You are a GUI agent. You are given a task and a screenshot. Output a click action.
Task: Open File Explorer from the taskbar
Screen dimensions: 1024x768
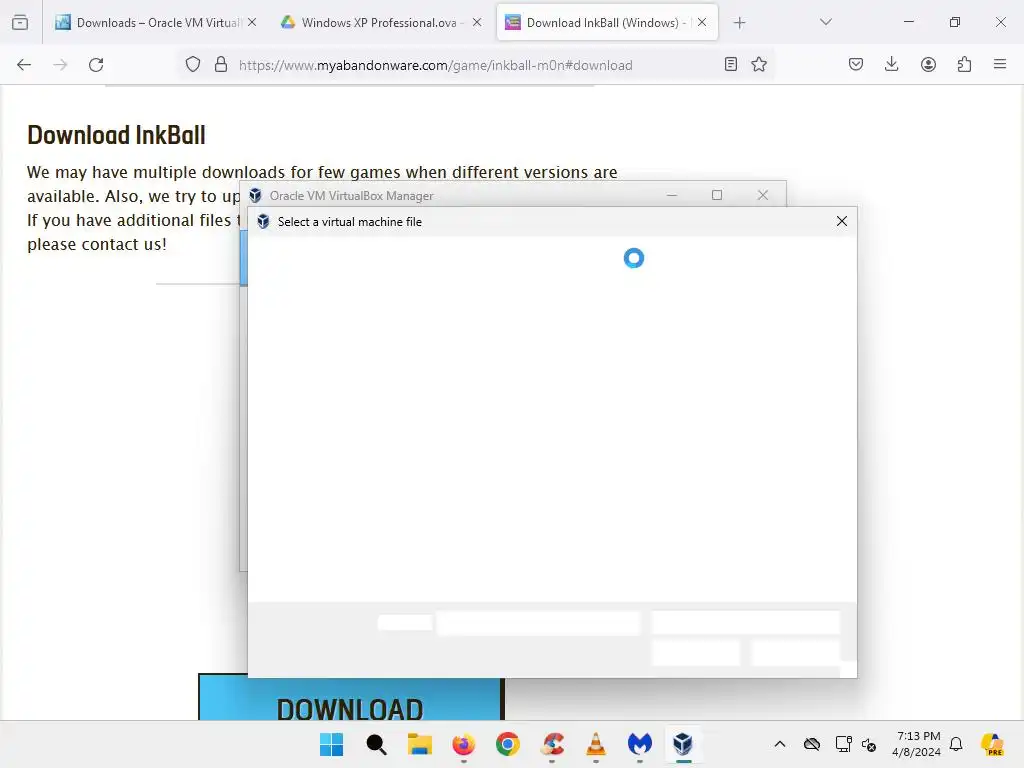coord(420,744)
